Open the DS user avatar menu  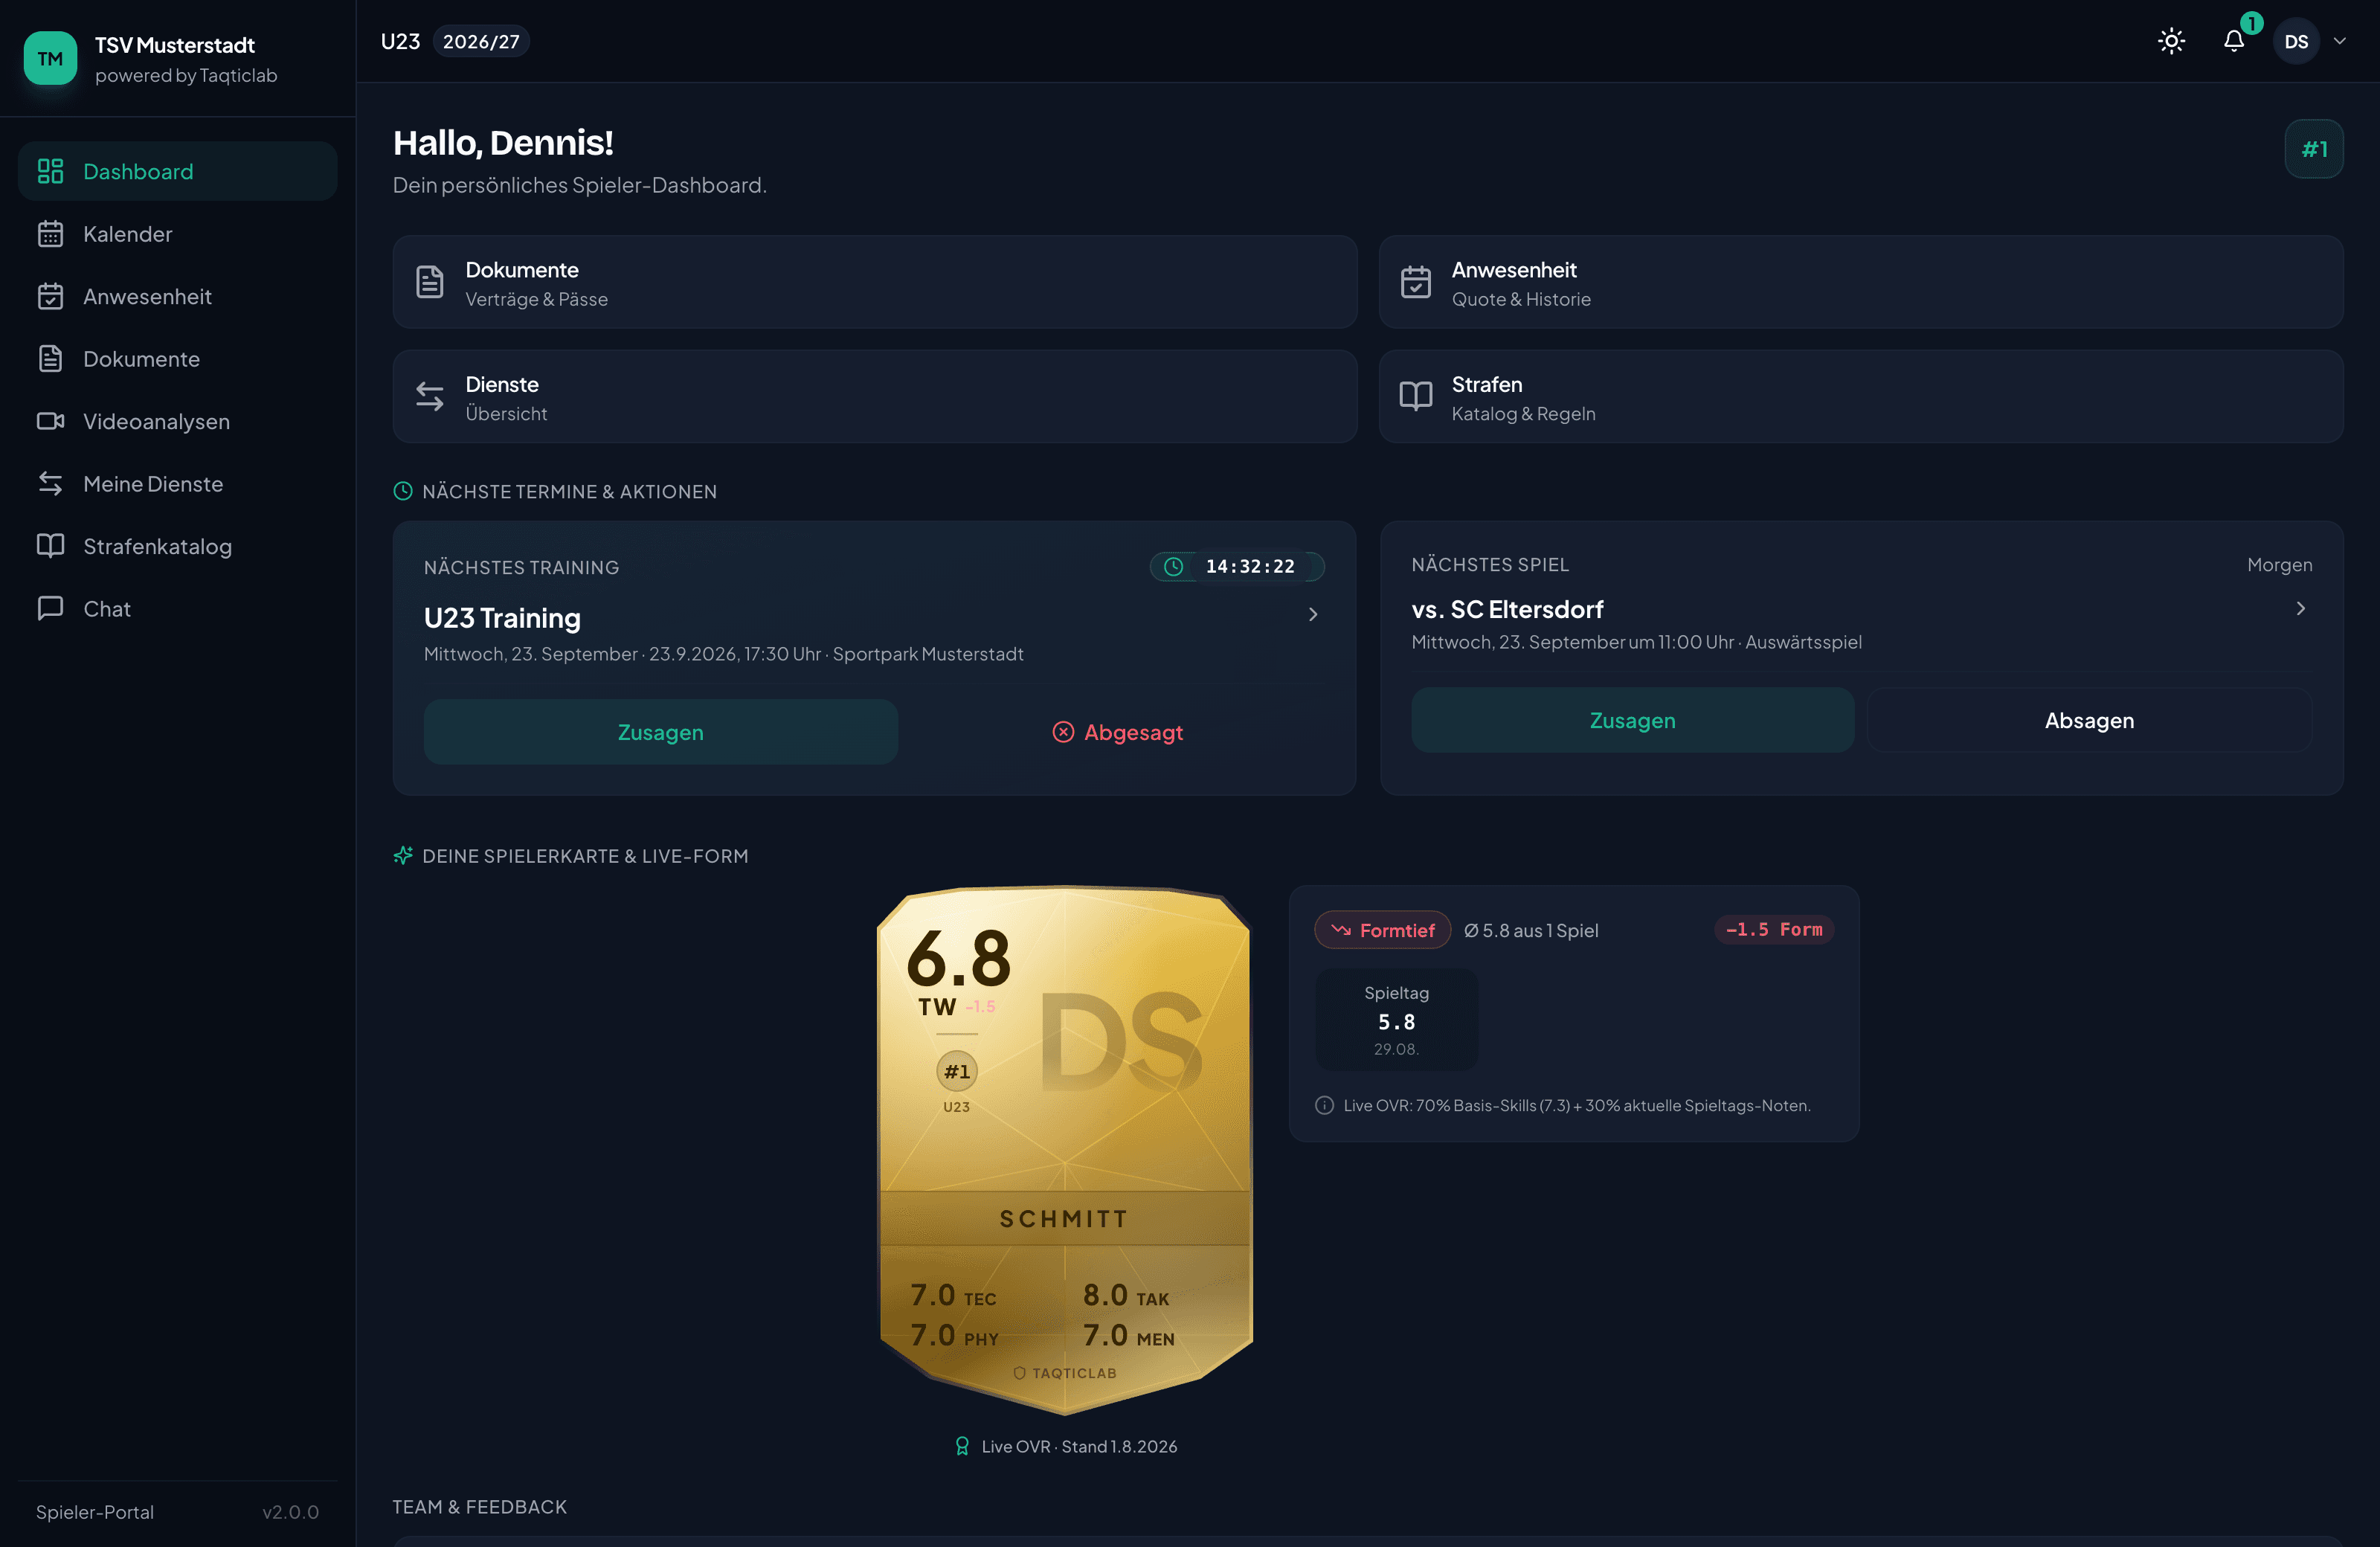coord(2296,41)
